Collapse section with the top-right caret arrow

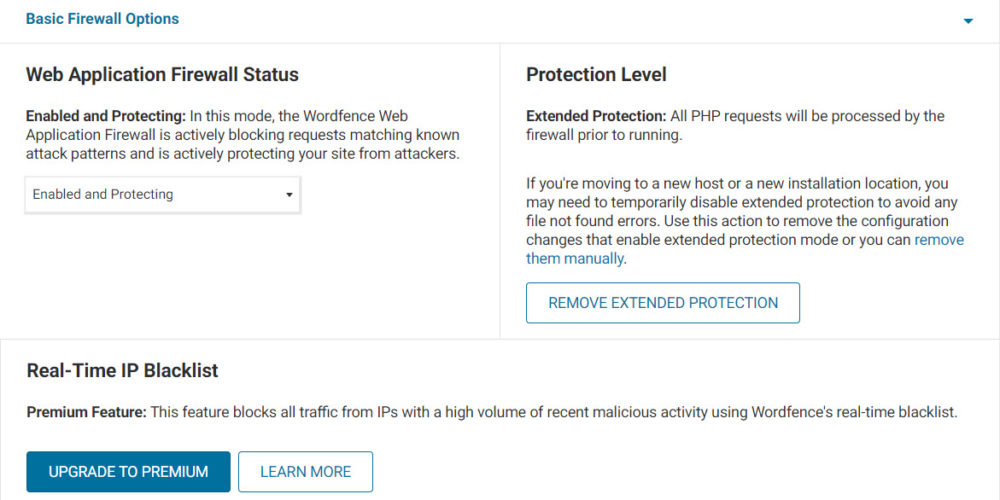(x=968, y=21)
